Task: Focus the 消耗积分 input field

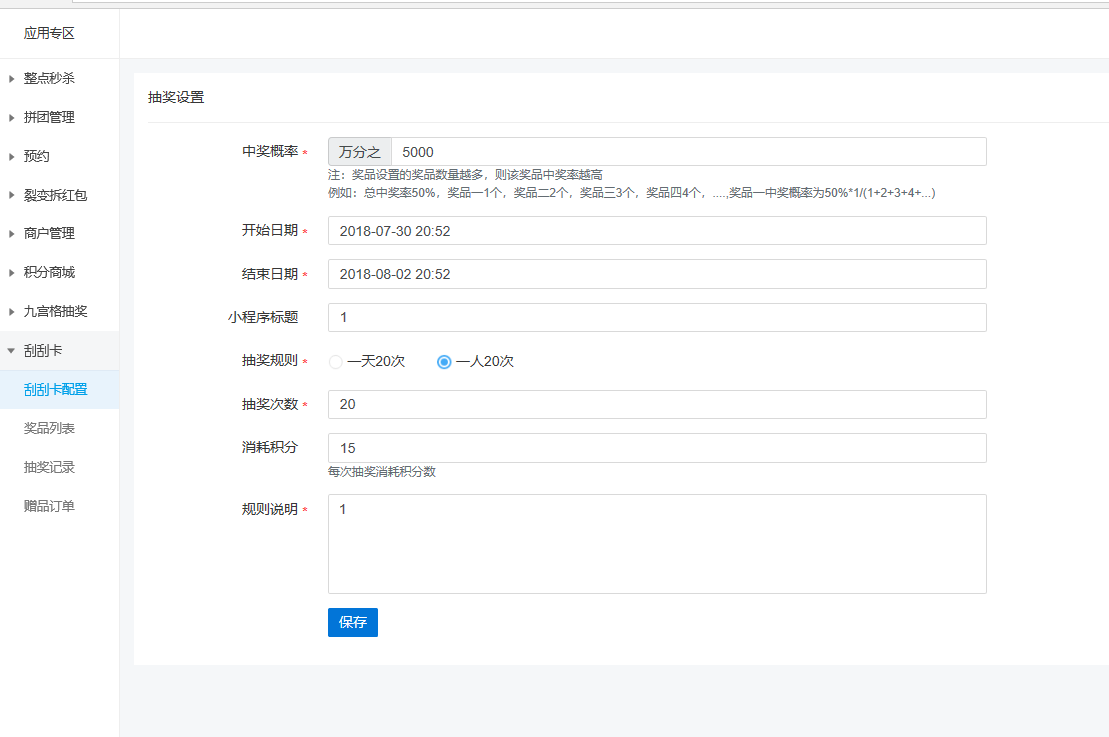Action: tap(657, 448)
